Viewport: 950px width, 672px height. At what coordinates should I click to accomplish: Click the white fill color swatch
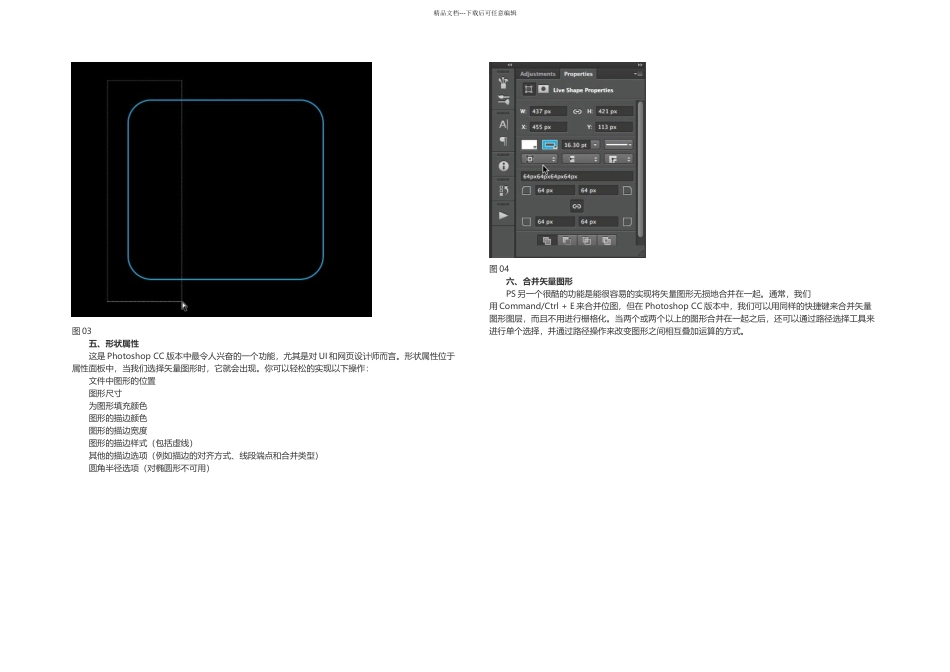click(529, 145)
